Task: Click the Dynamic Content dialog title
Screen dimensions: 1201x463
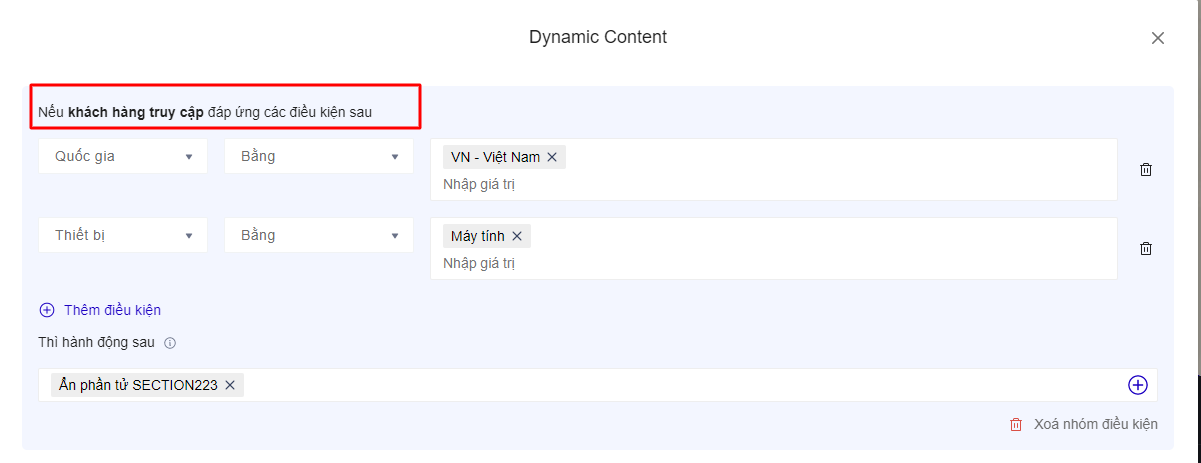Action: coord(598,37)
